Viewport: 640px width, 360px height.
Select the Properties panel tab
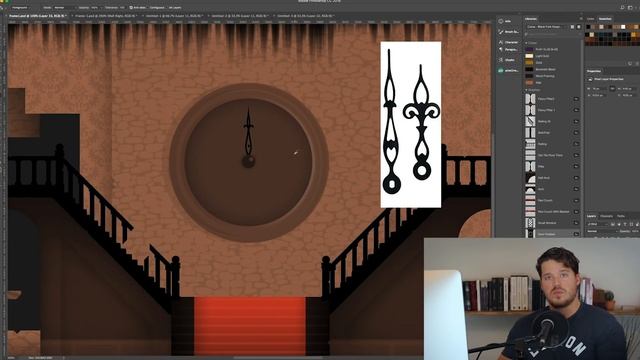[x=594, y=71]
